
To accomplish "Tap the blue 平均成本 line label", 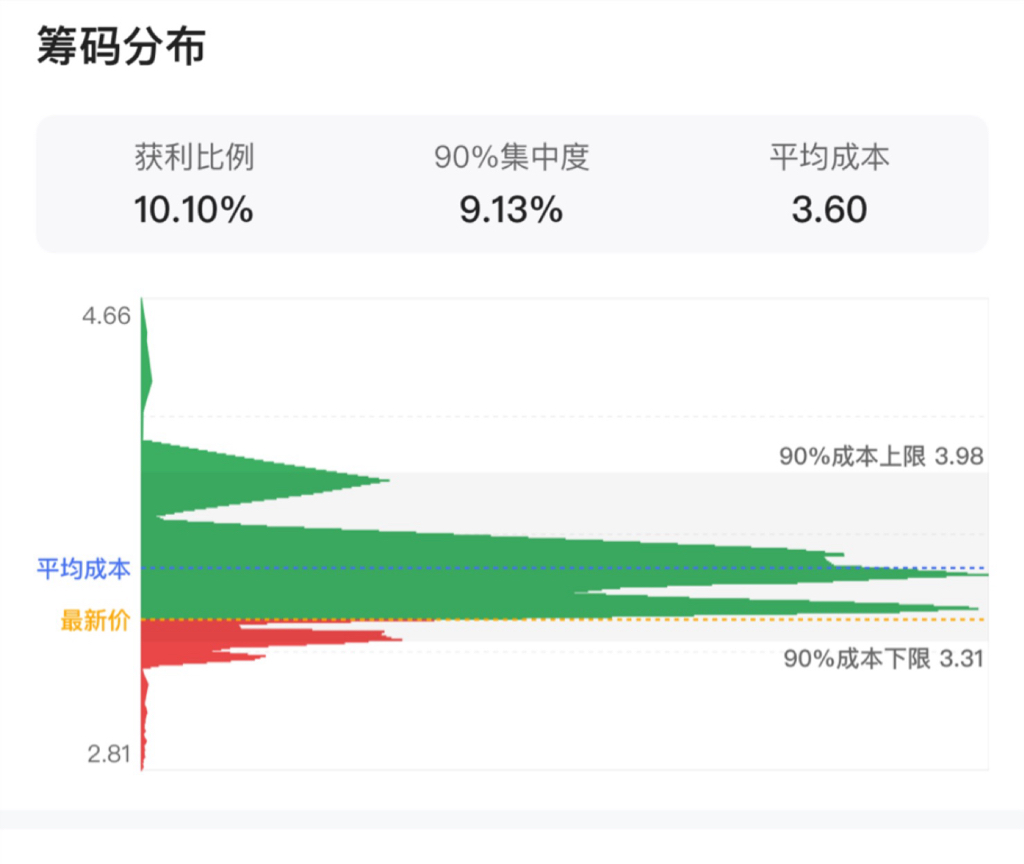I will click(x=84, y=569).
